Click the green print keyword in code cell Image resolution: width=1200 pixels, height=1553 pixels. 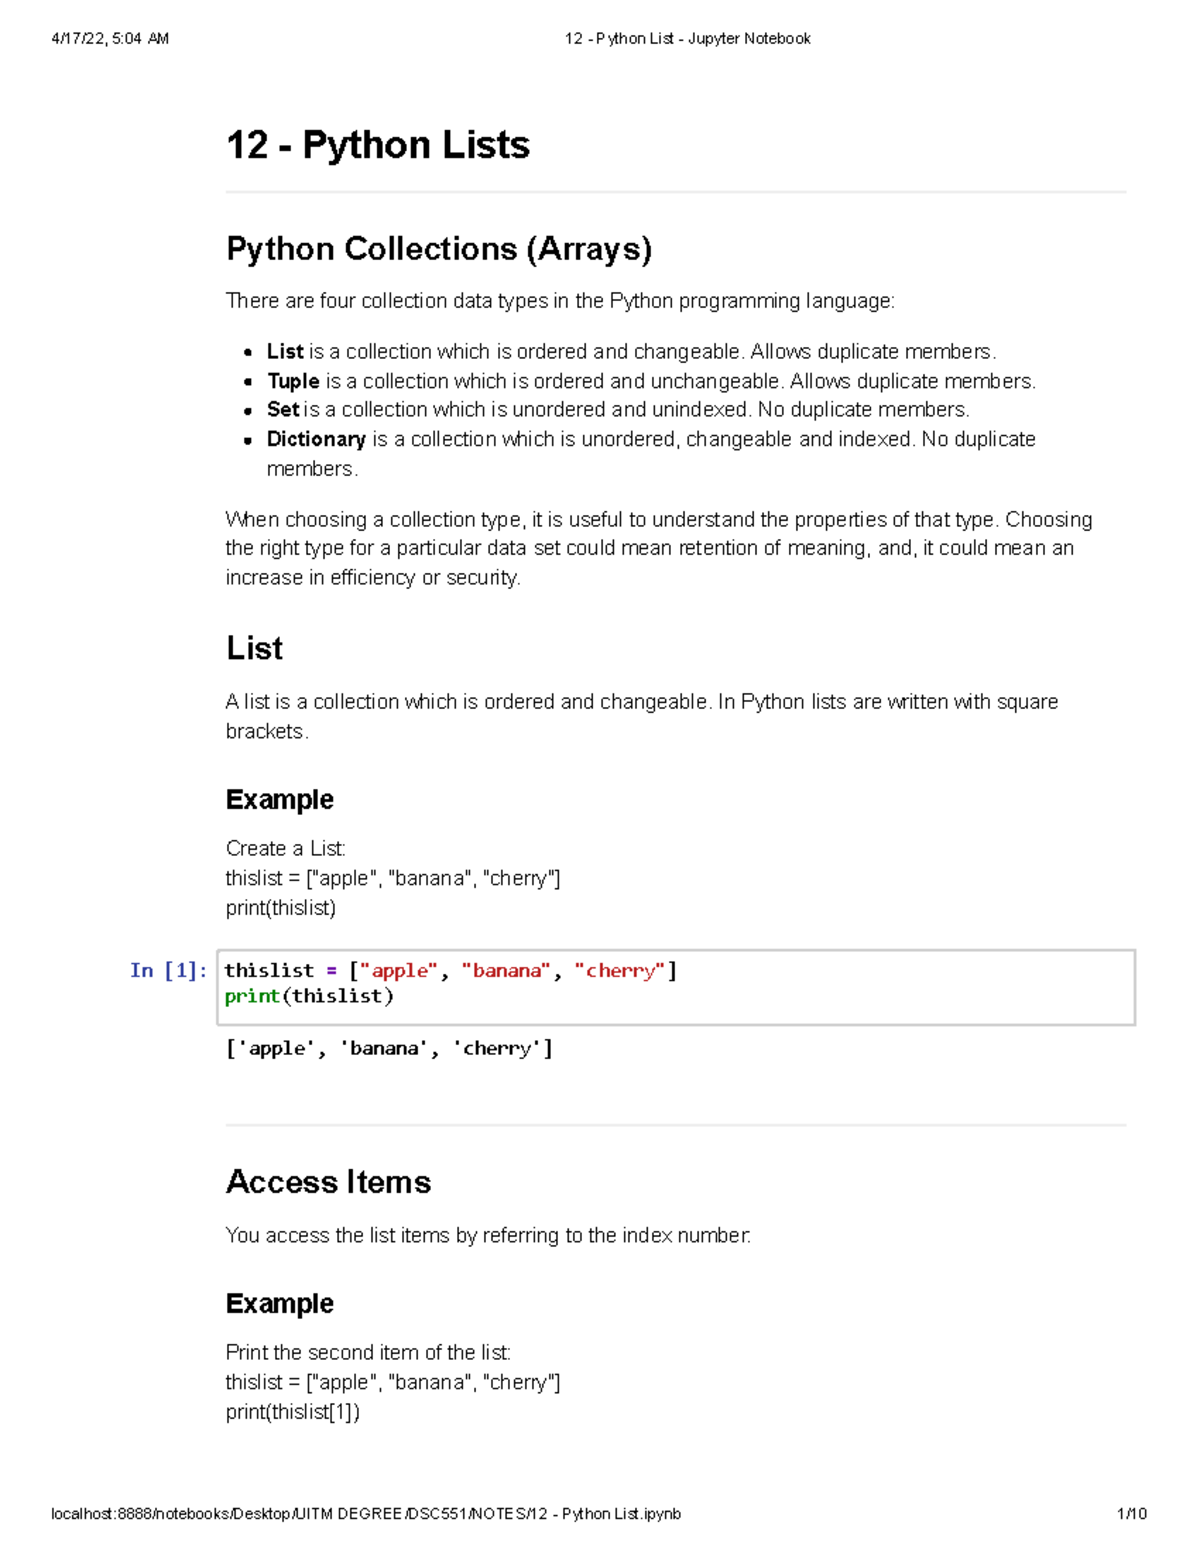click(x=252, y=996)
